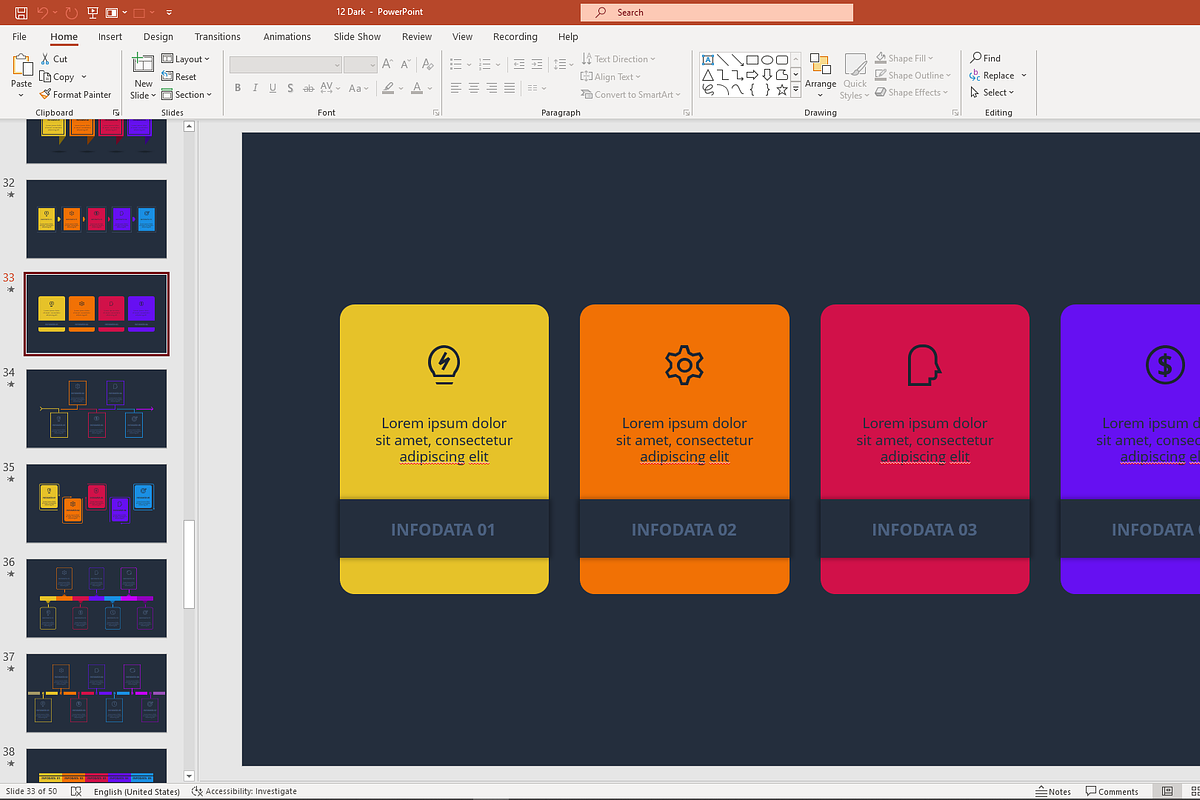Open the font size combo box

click(x=360, y=64)
